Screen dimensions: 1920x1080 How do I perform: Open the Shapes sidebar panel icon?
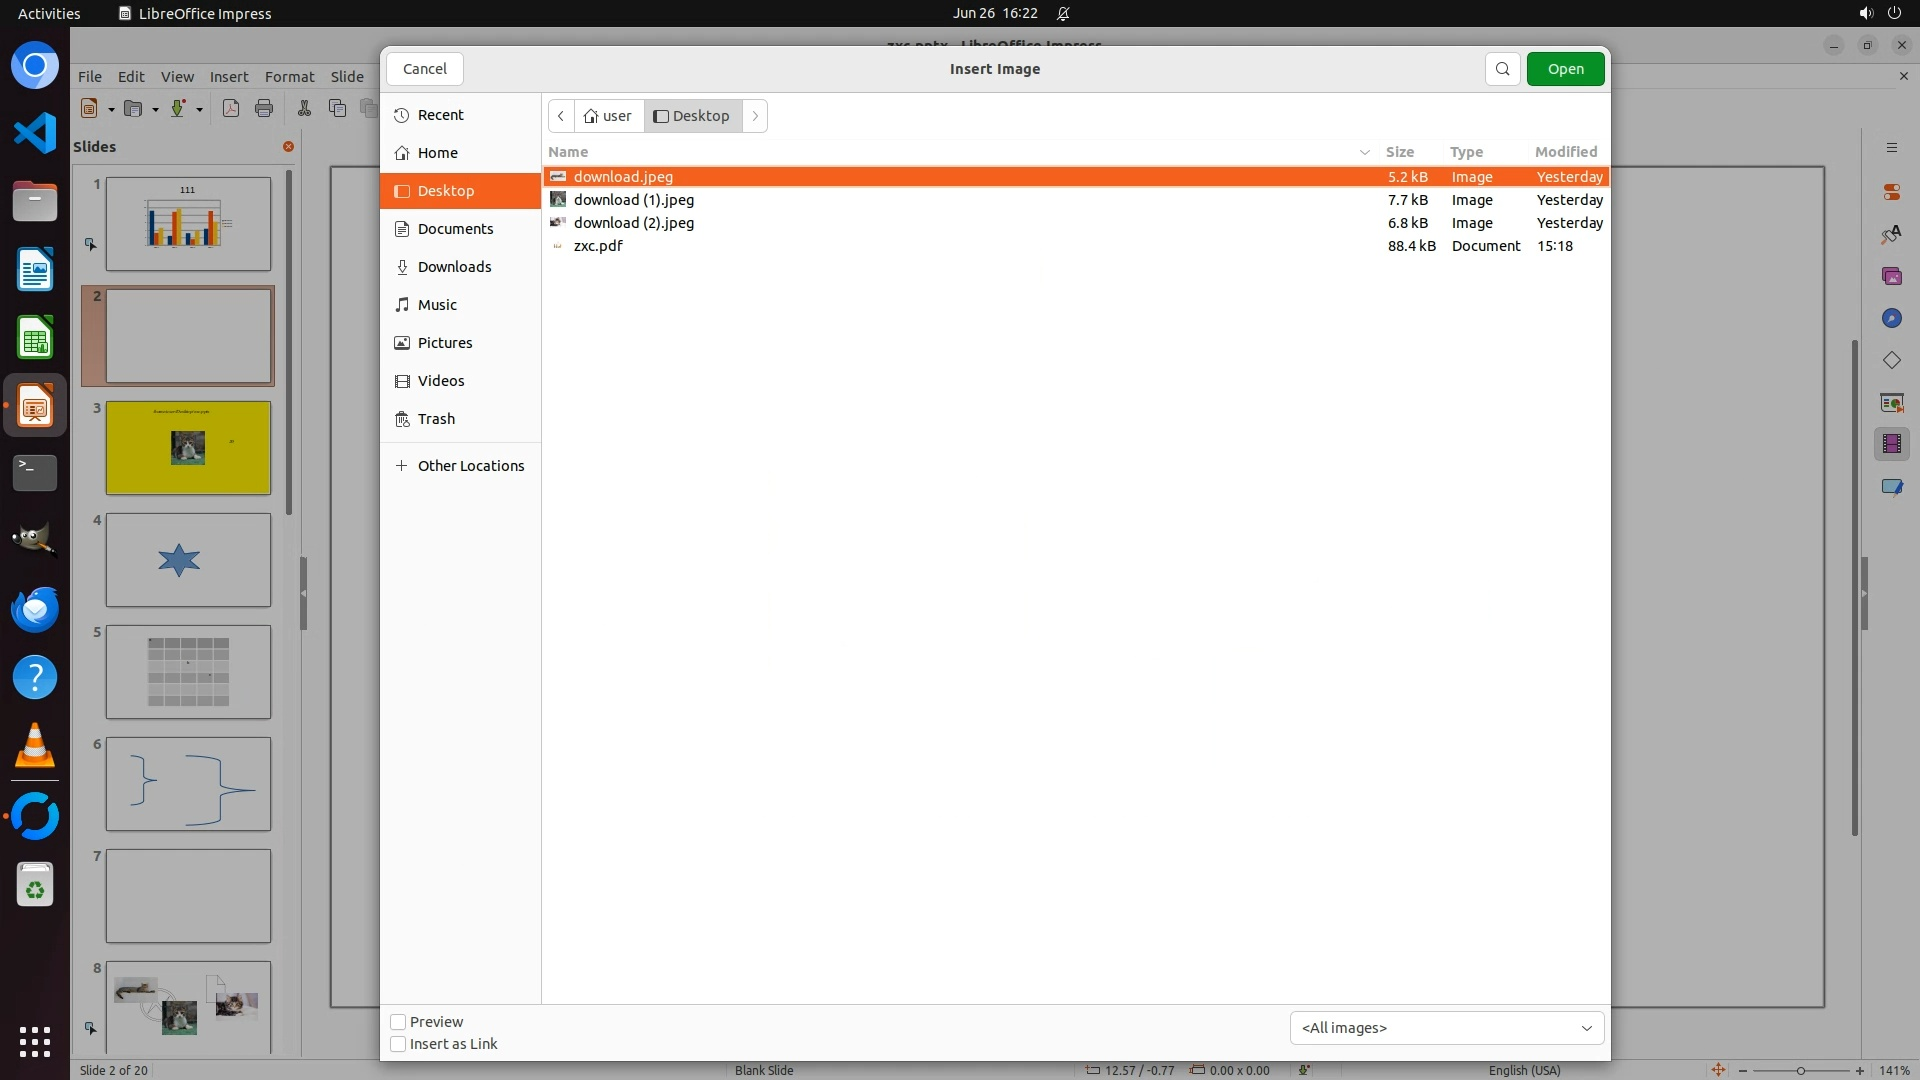[1891, 360]
